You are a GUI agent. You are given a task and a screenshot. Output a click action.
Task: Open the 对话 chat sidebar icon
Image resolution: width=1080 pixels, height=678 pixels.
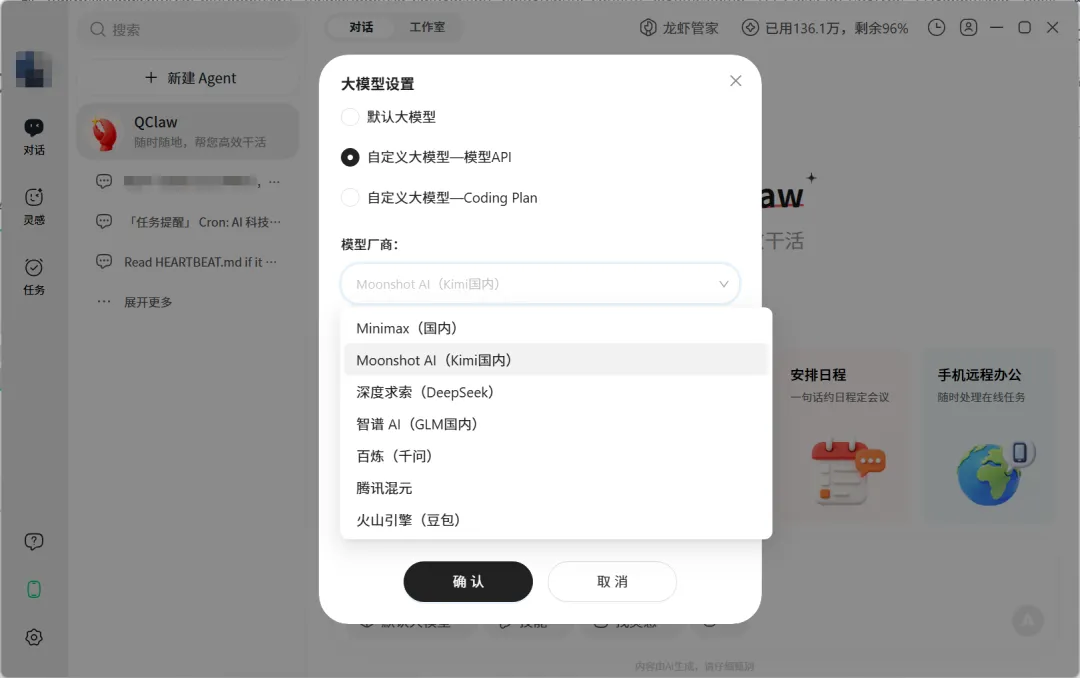click(x=34, y=136)
